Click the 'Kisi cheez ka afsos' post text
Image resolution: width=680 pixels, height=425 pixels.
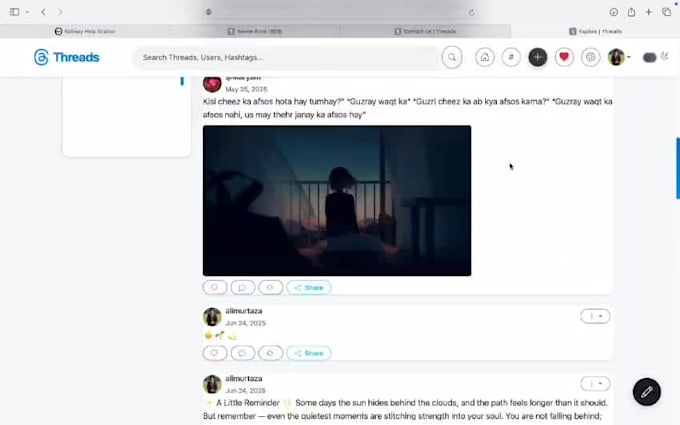408,108
